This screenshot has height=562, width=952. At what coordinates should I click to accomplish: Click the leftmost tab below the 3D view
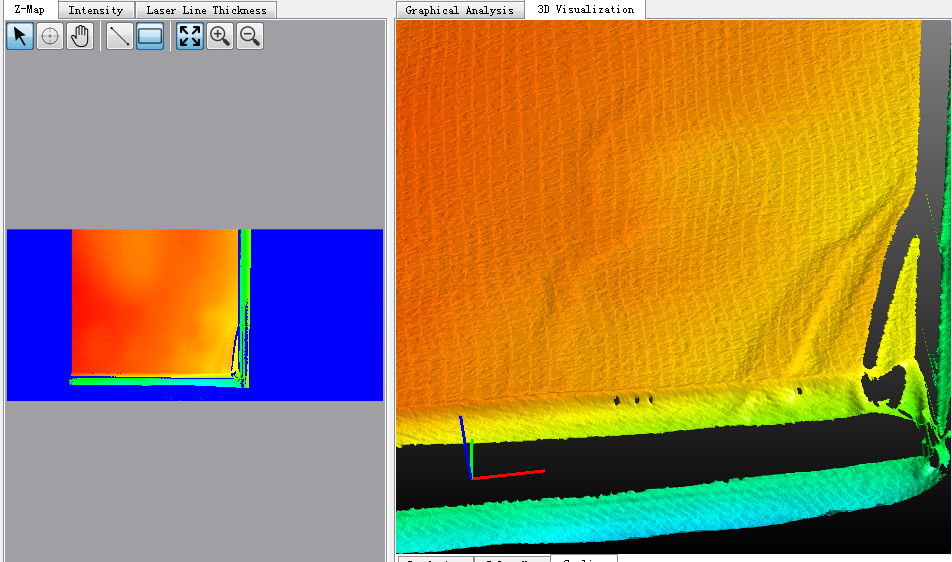pyautogui.click(x=434, y=559)
